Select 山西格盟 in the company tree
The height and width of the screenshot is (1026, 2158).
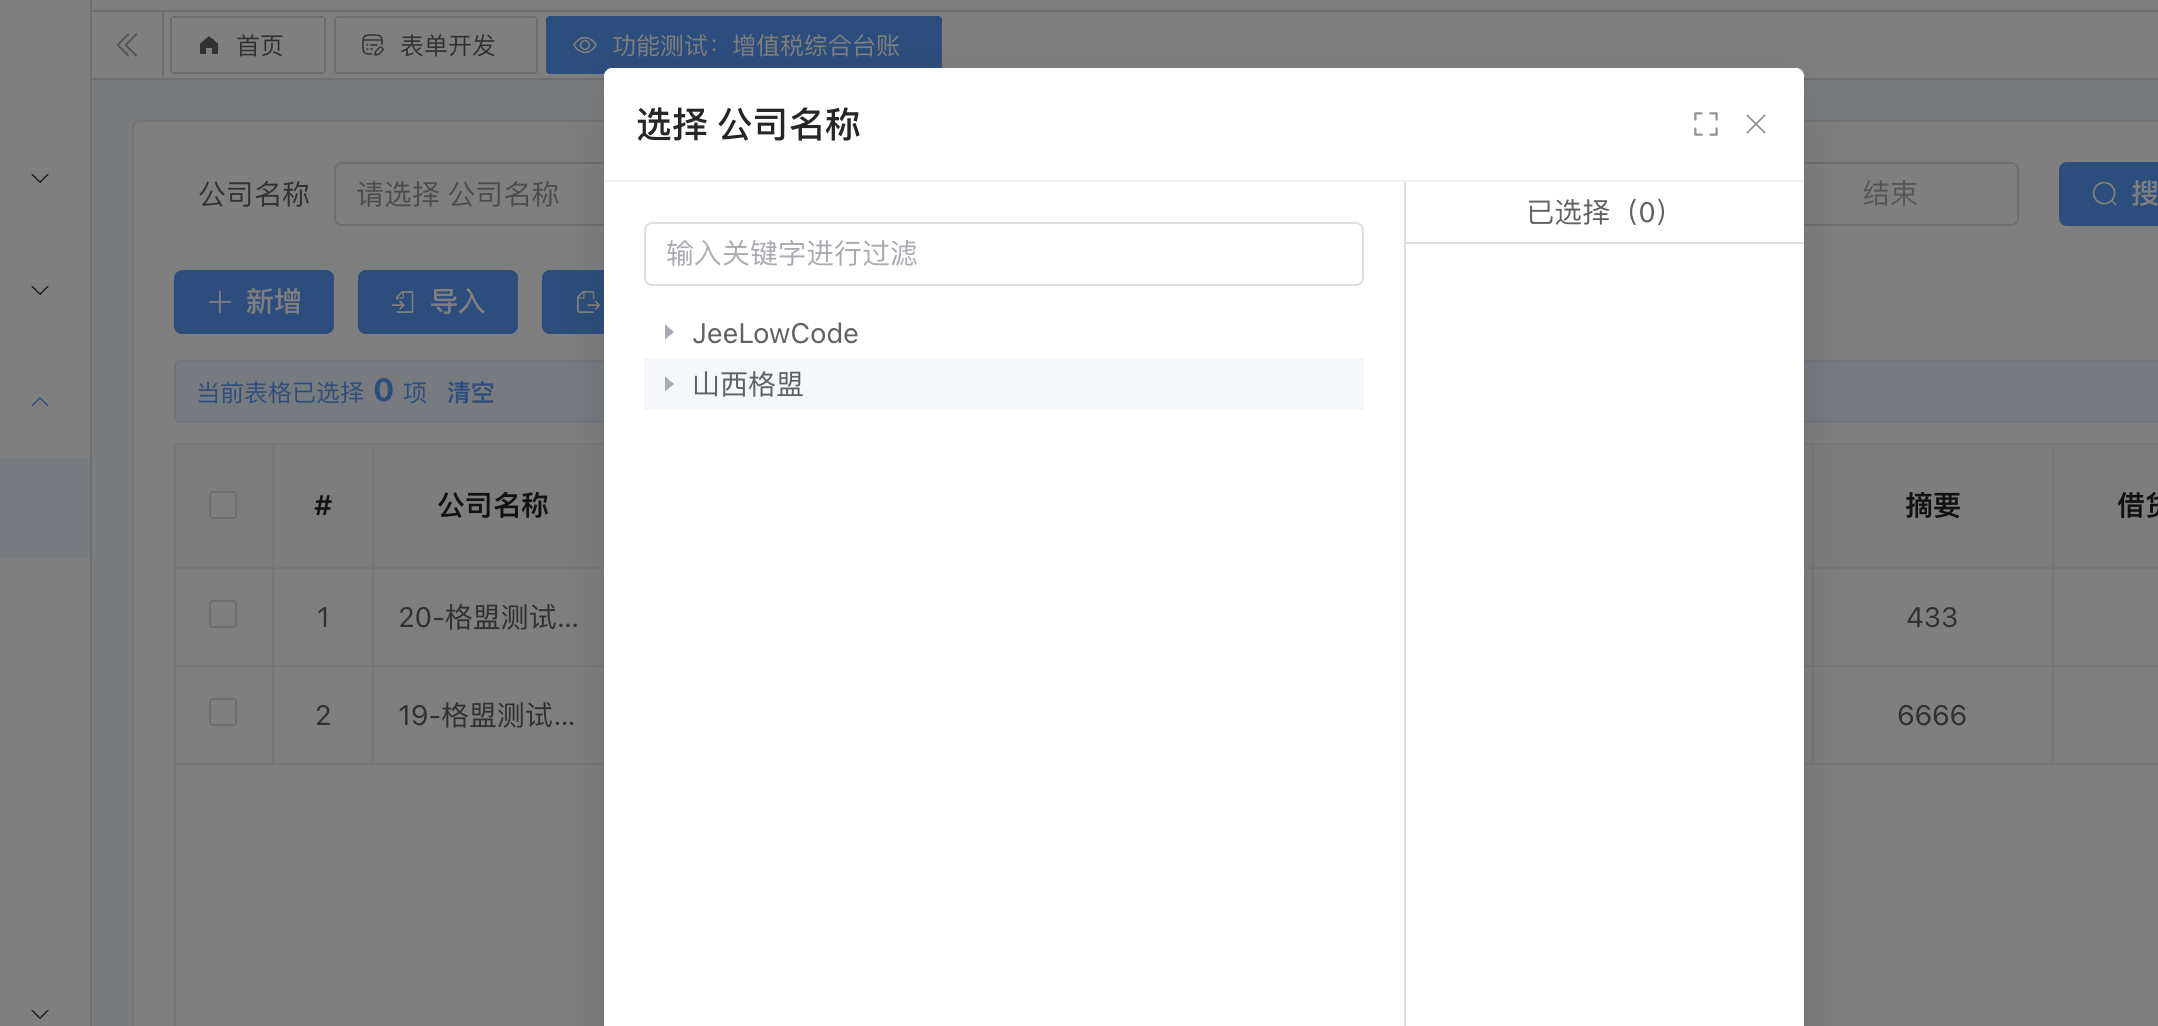(x=748, y=384)
